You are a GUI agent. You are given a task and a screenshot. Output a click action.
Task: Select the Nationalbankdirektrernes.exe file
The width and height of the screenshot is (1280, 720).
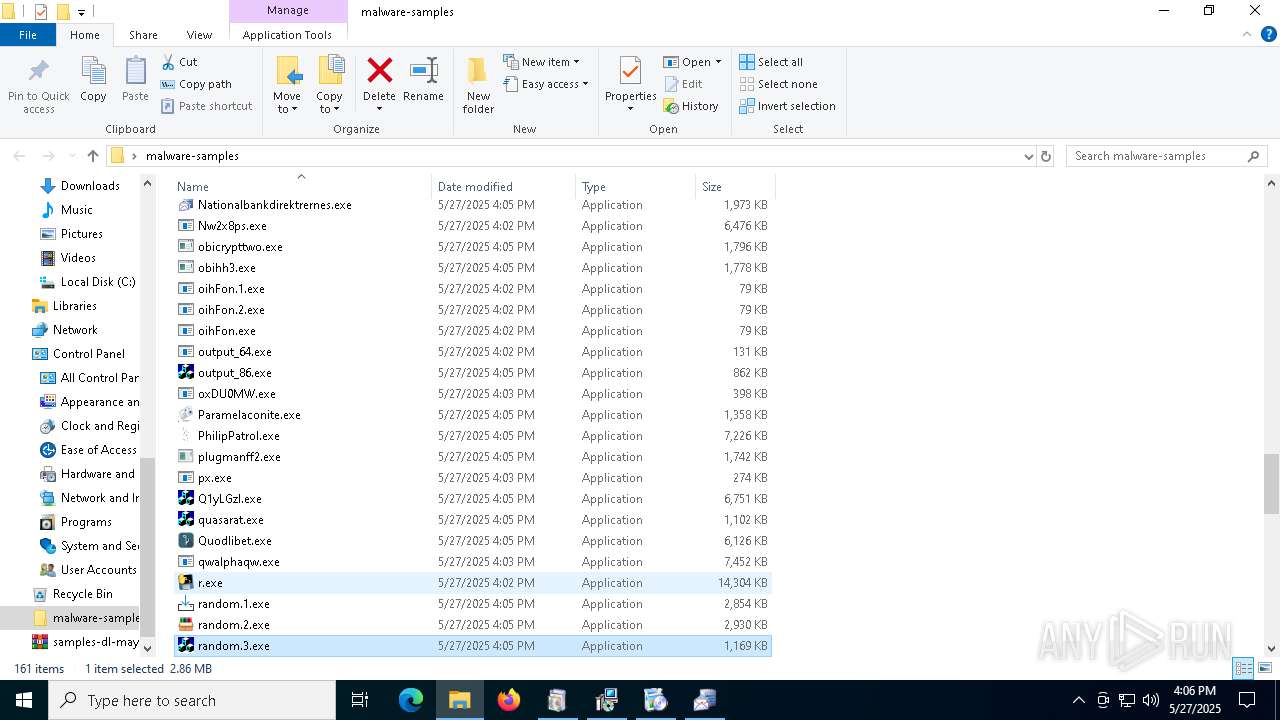coord(472,205)
